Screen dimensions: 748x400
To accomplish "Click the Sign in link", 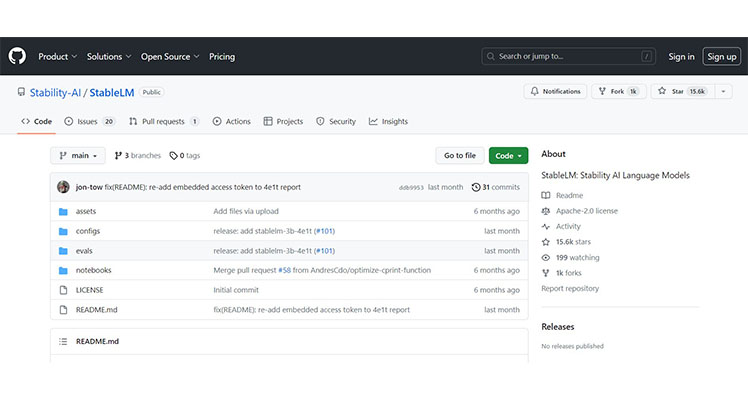I will tap(681, 56).
